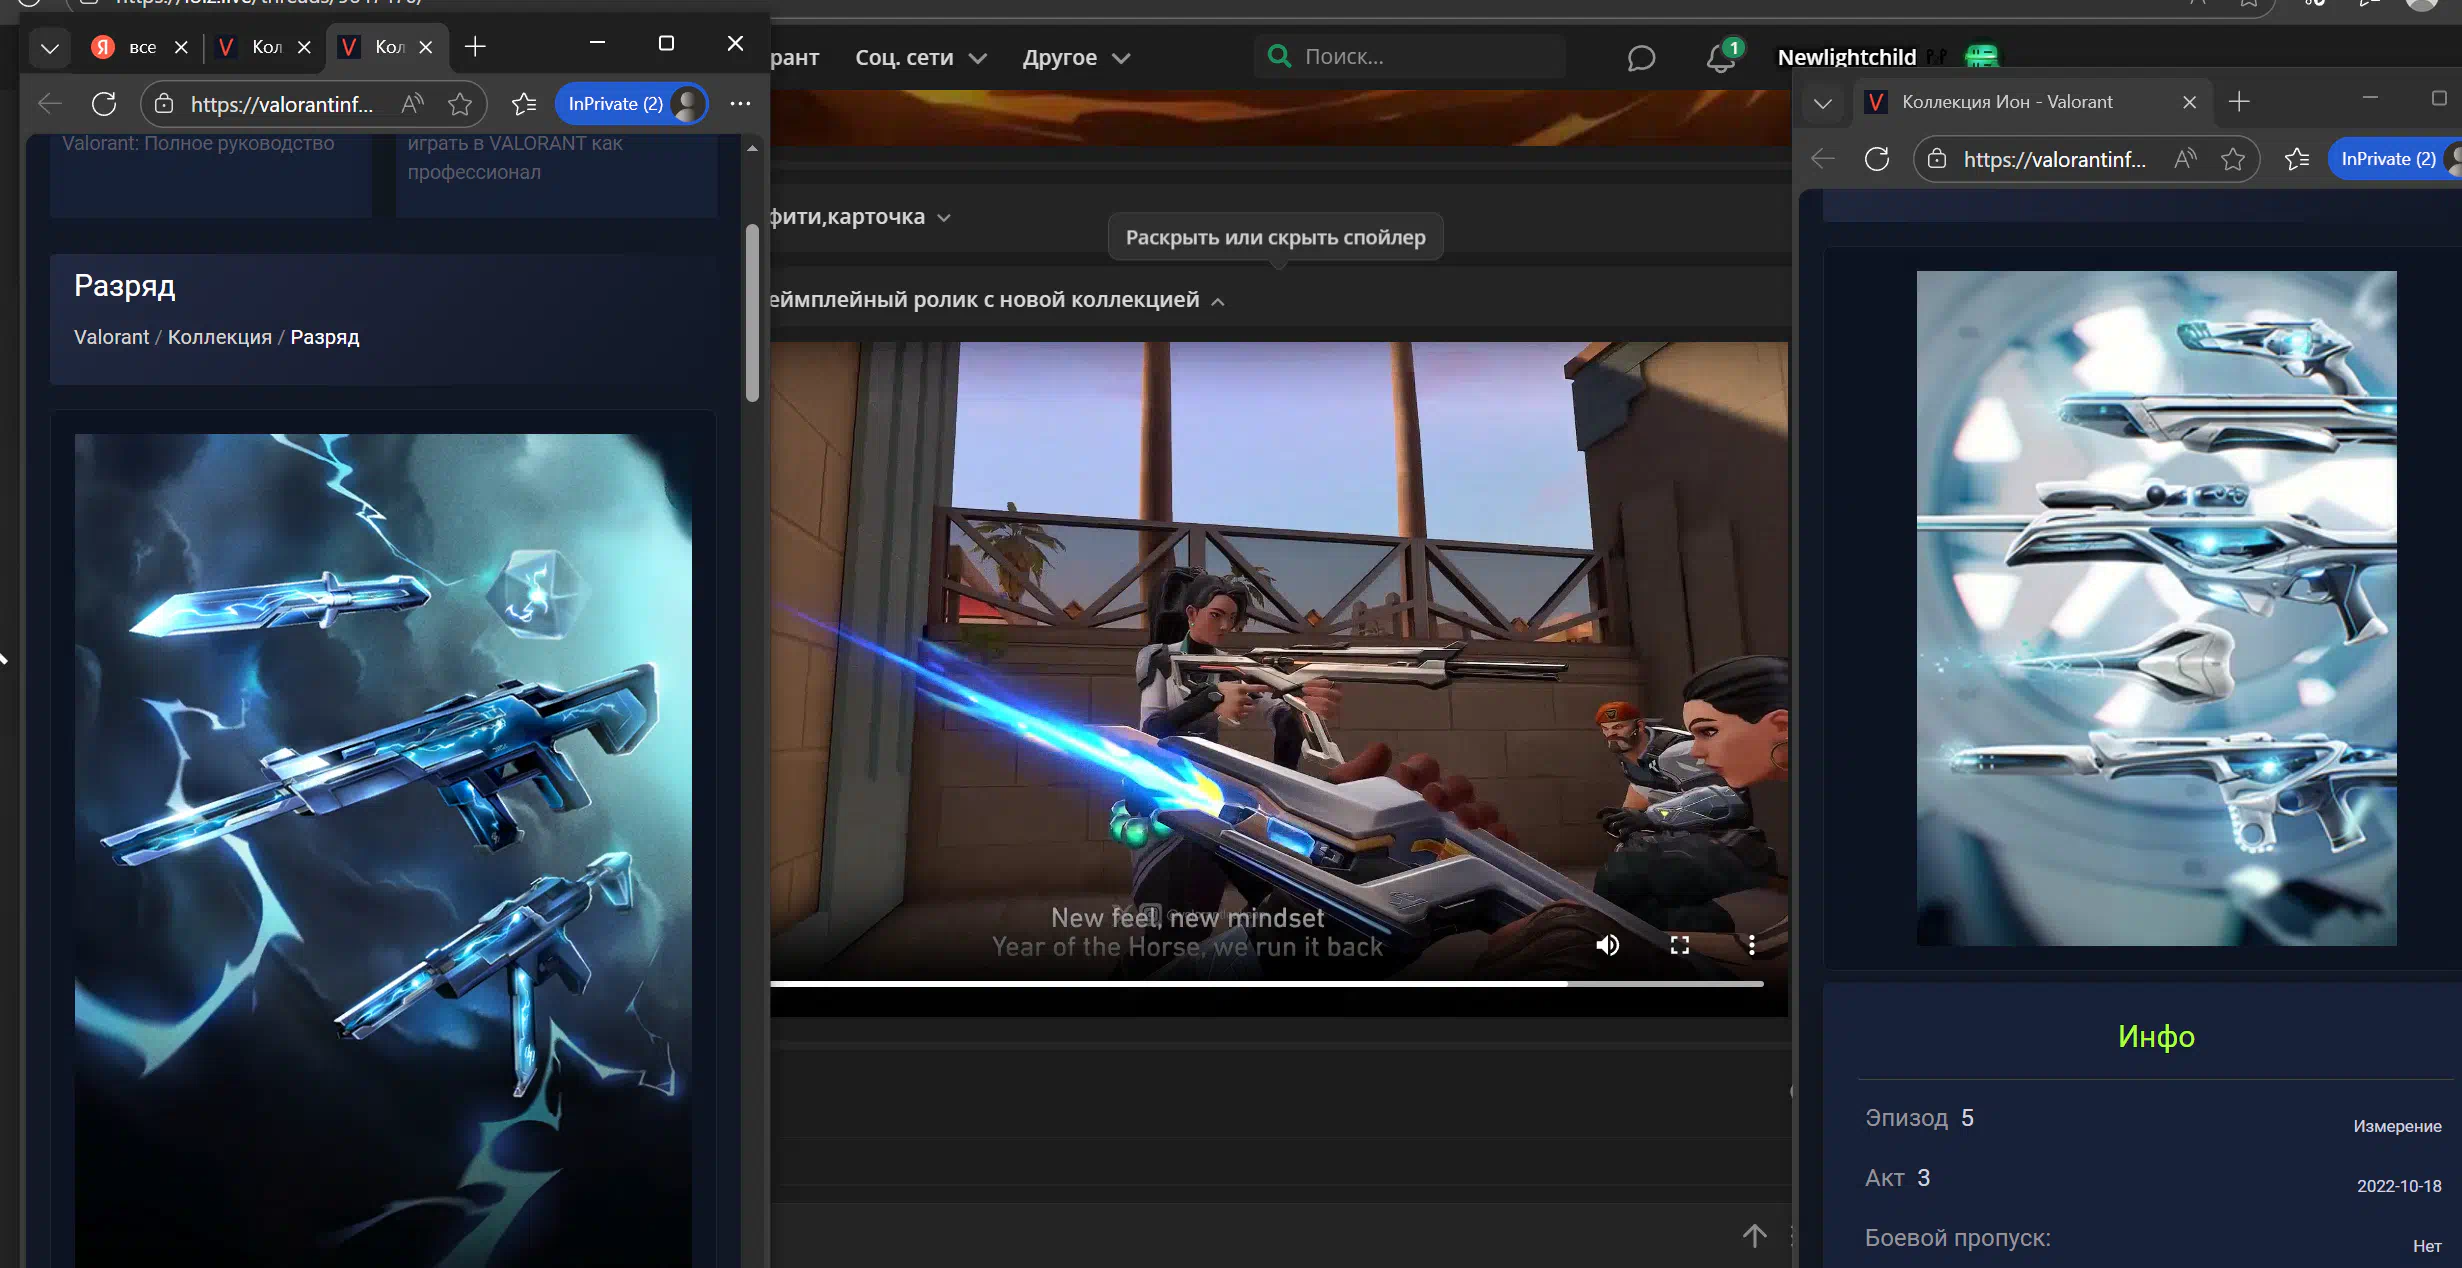Mute the video using the speaker icon
The height and width of the screenshot is (1268, 2462).
[x=1607, y=945]
